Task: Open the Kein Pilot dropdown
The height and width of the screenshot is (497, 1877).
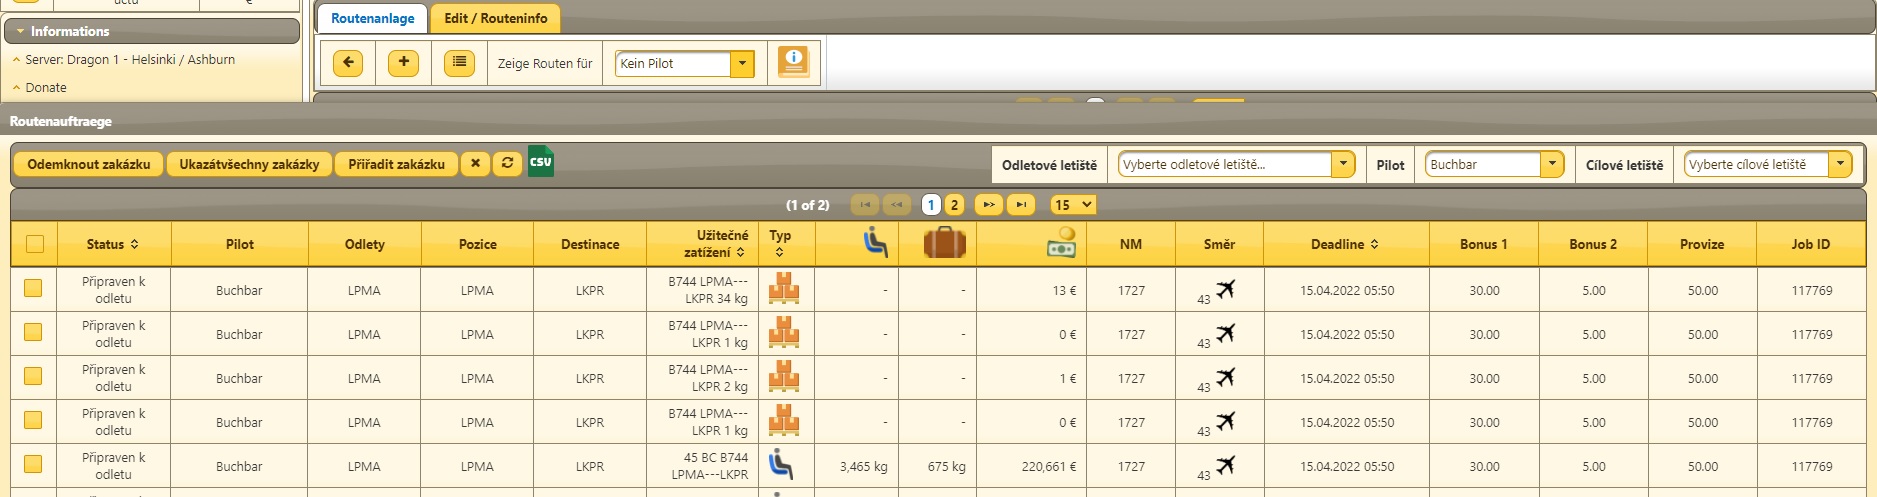Action: point(741,64)
